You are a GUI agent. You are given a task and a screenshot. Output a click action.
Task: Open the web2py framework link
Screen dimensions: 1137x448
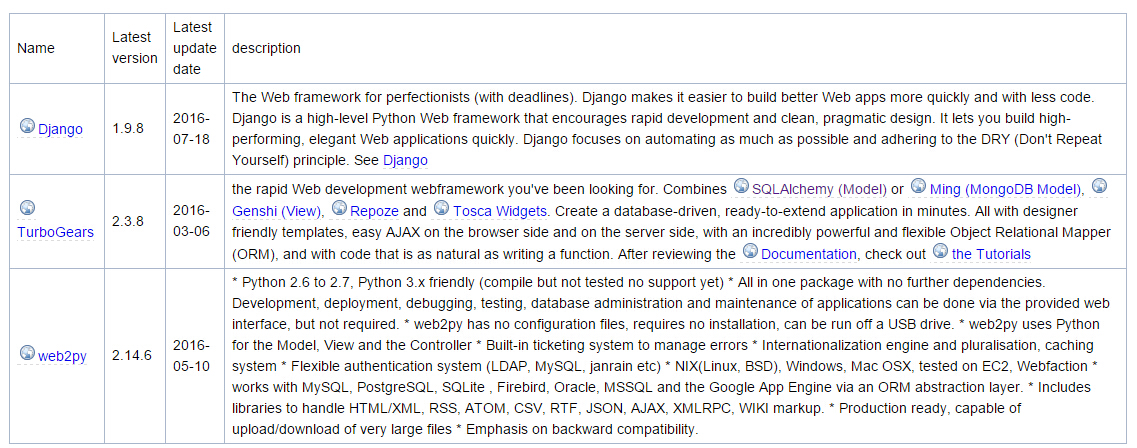coord(62,357)
